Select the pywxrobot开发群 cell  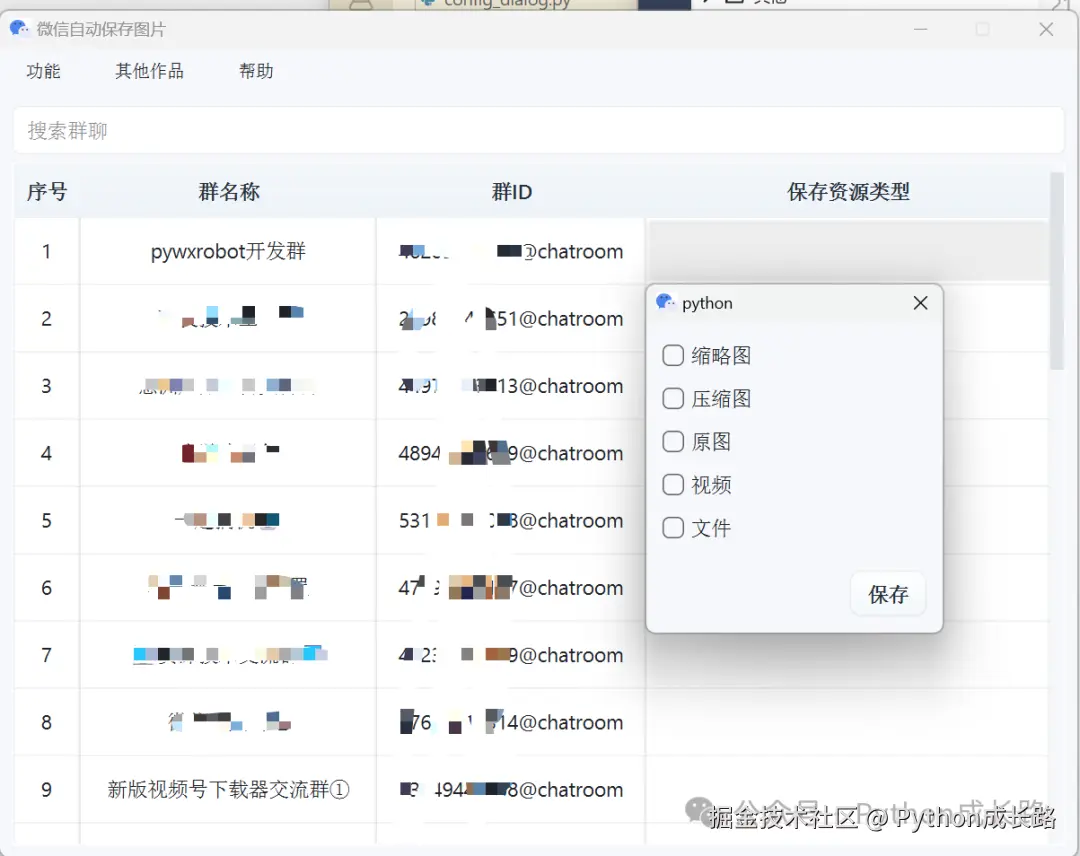click(x=228, y=251)
